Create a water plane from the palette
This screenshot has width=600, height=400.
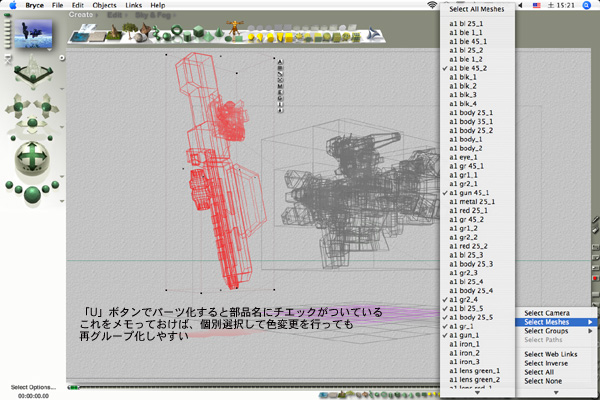coord(80,37)
